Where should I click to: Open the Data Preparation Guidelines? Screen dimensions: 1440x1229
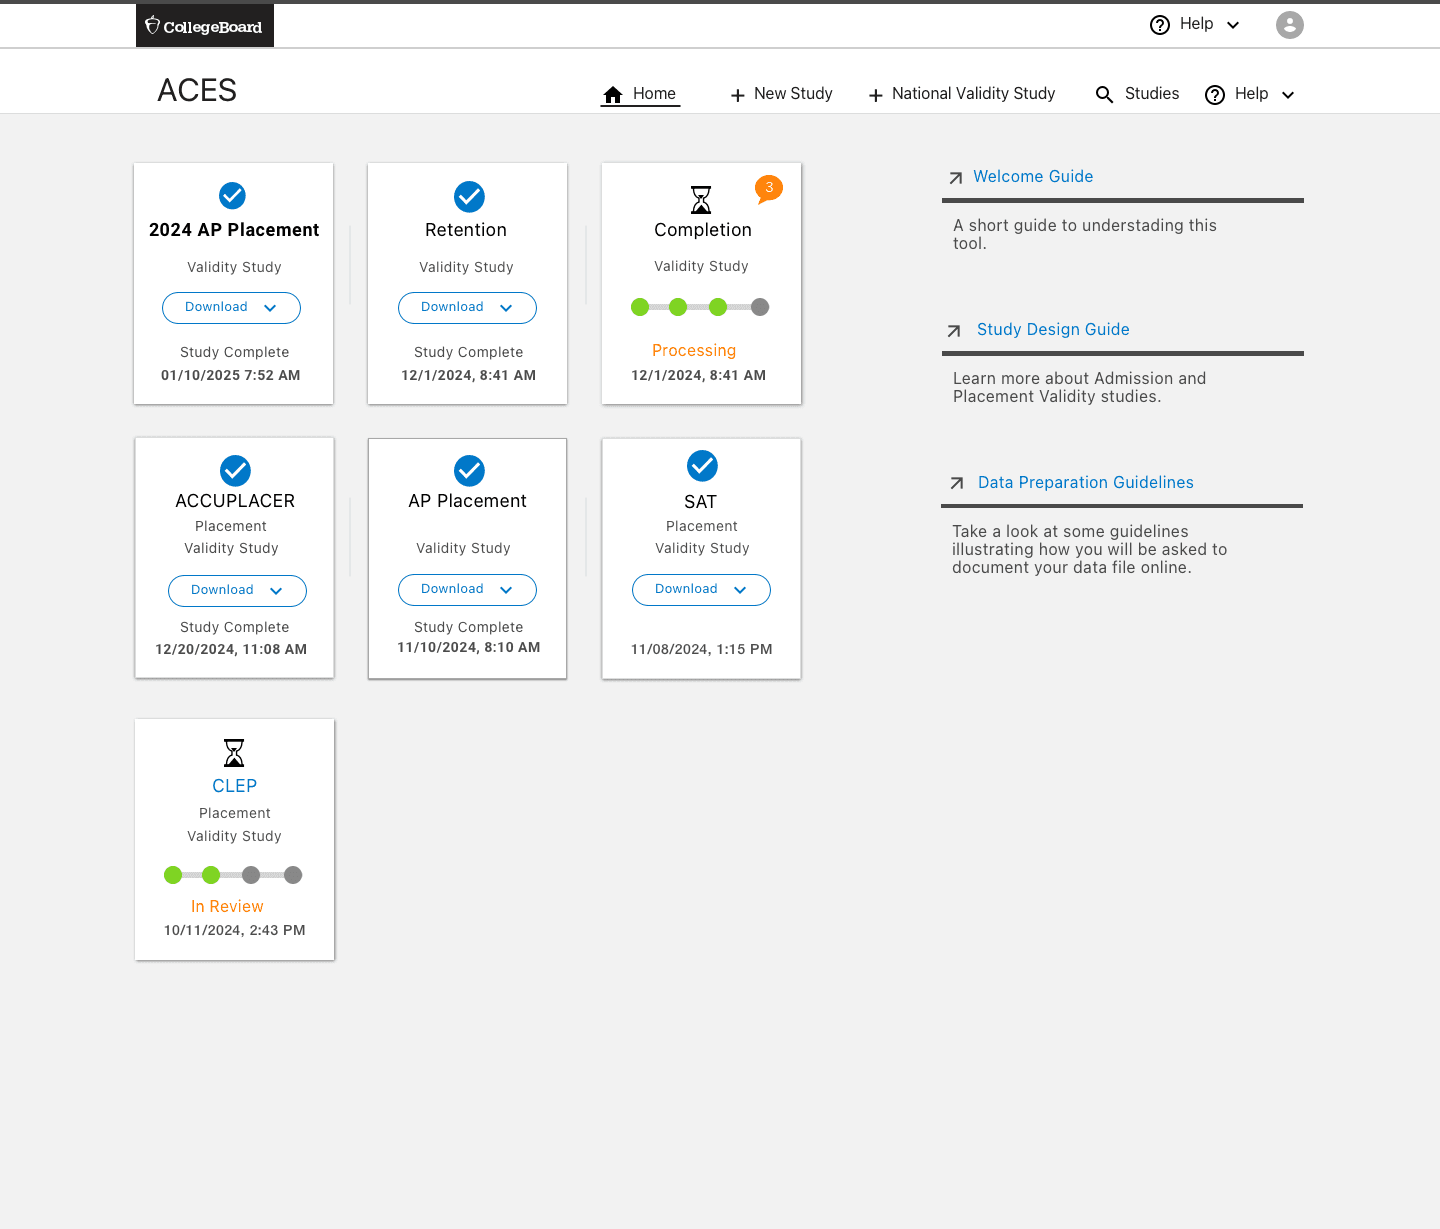(x=1085, y=482)
